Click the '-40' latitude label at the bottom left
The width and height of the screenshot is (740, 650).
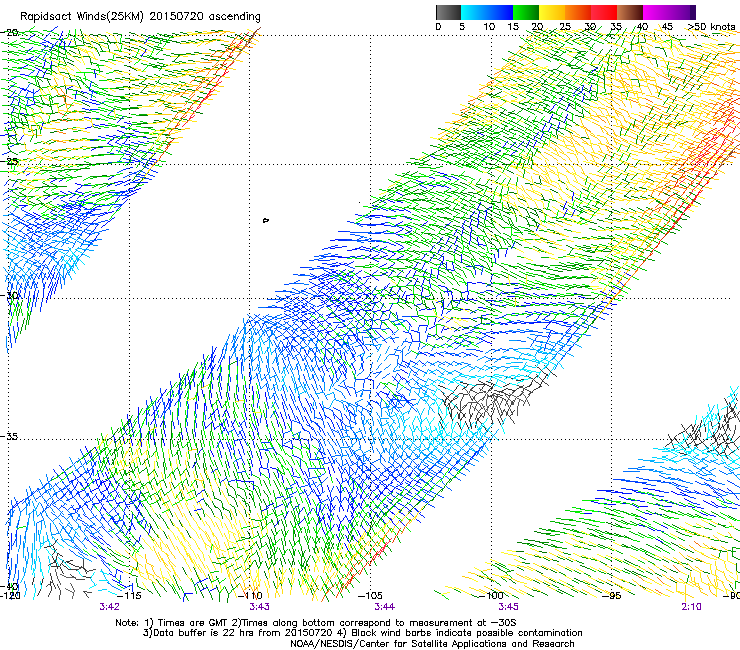[x=10, y=586]
